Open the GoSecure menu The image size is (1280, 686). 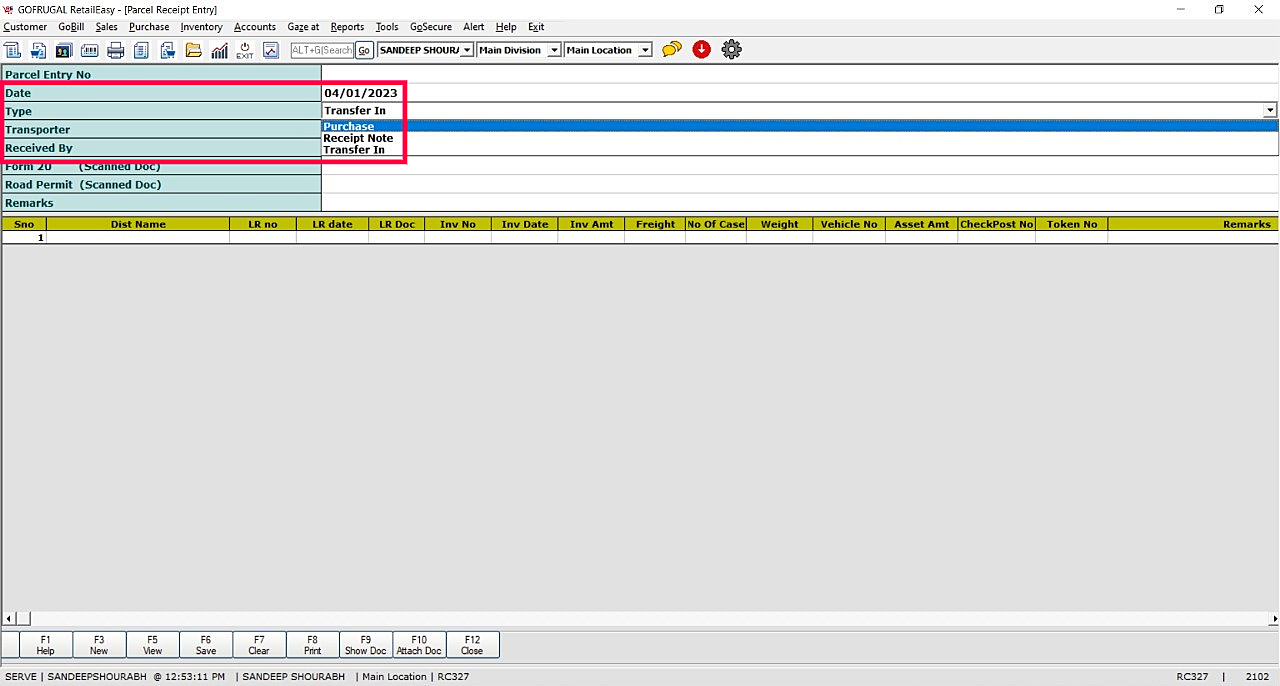[431, 27]
